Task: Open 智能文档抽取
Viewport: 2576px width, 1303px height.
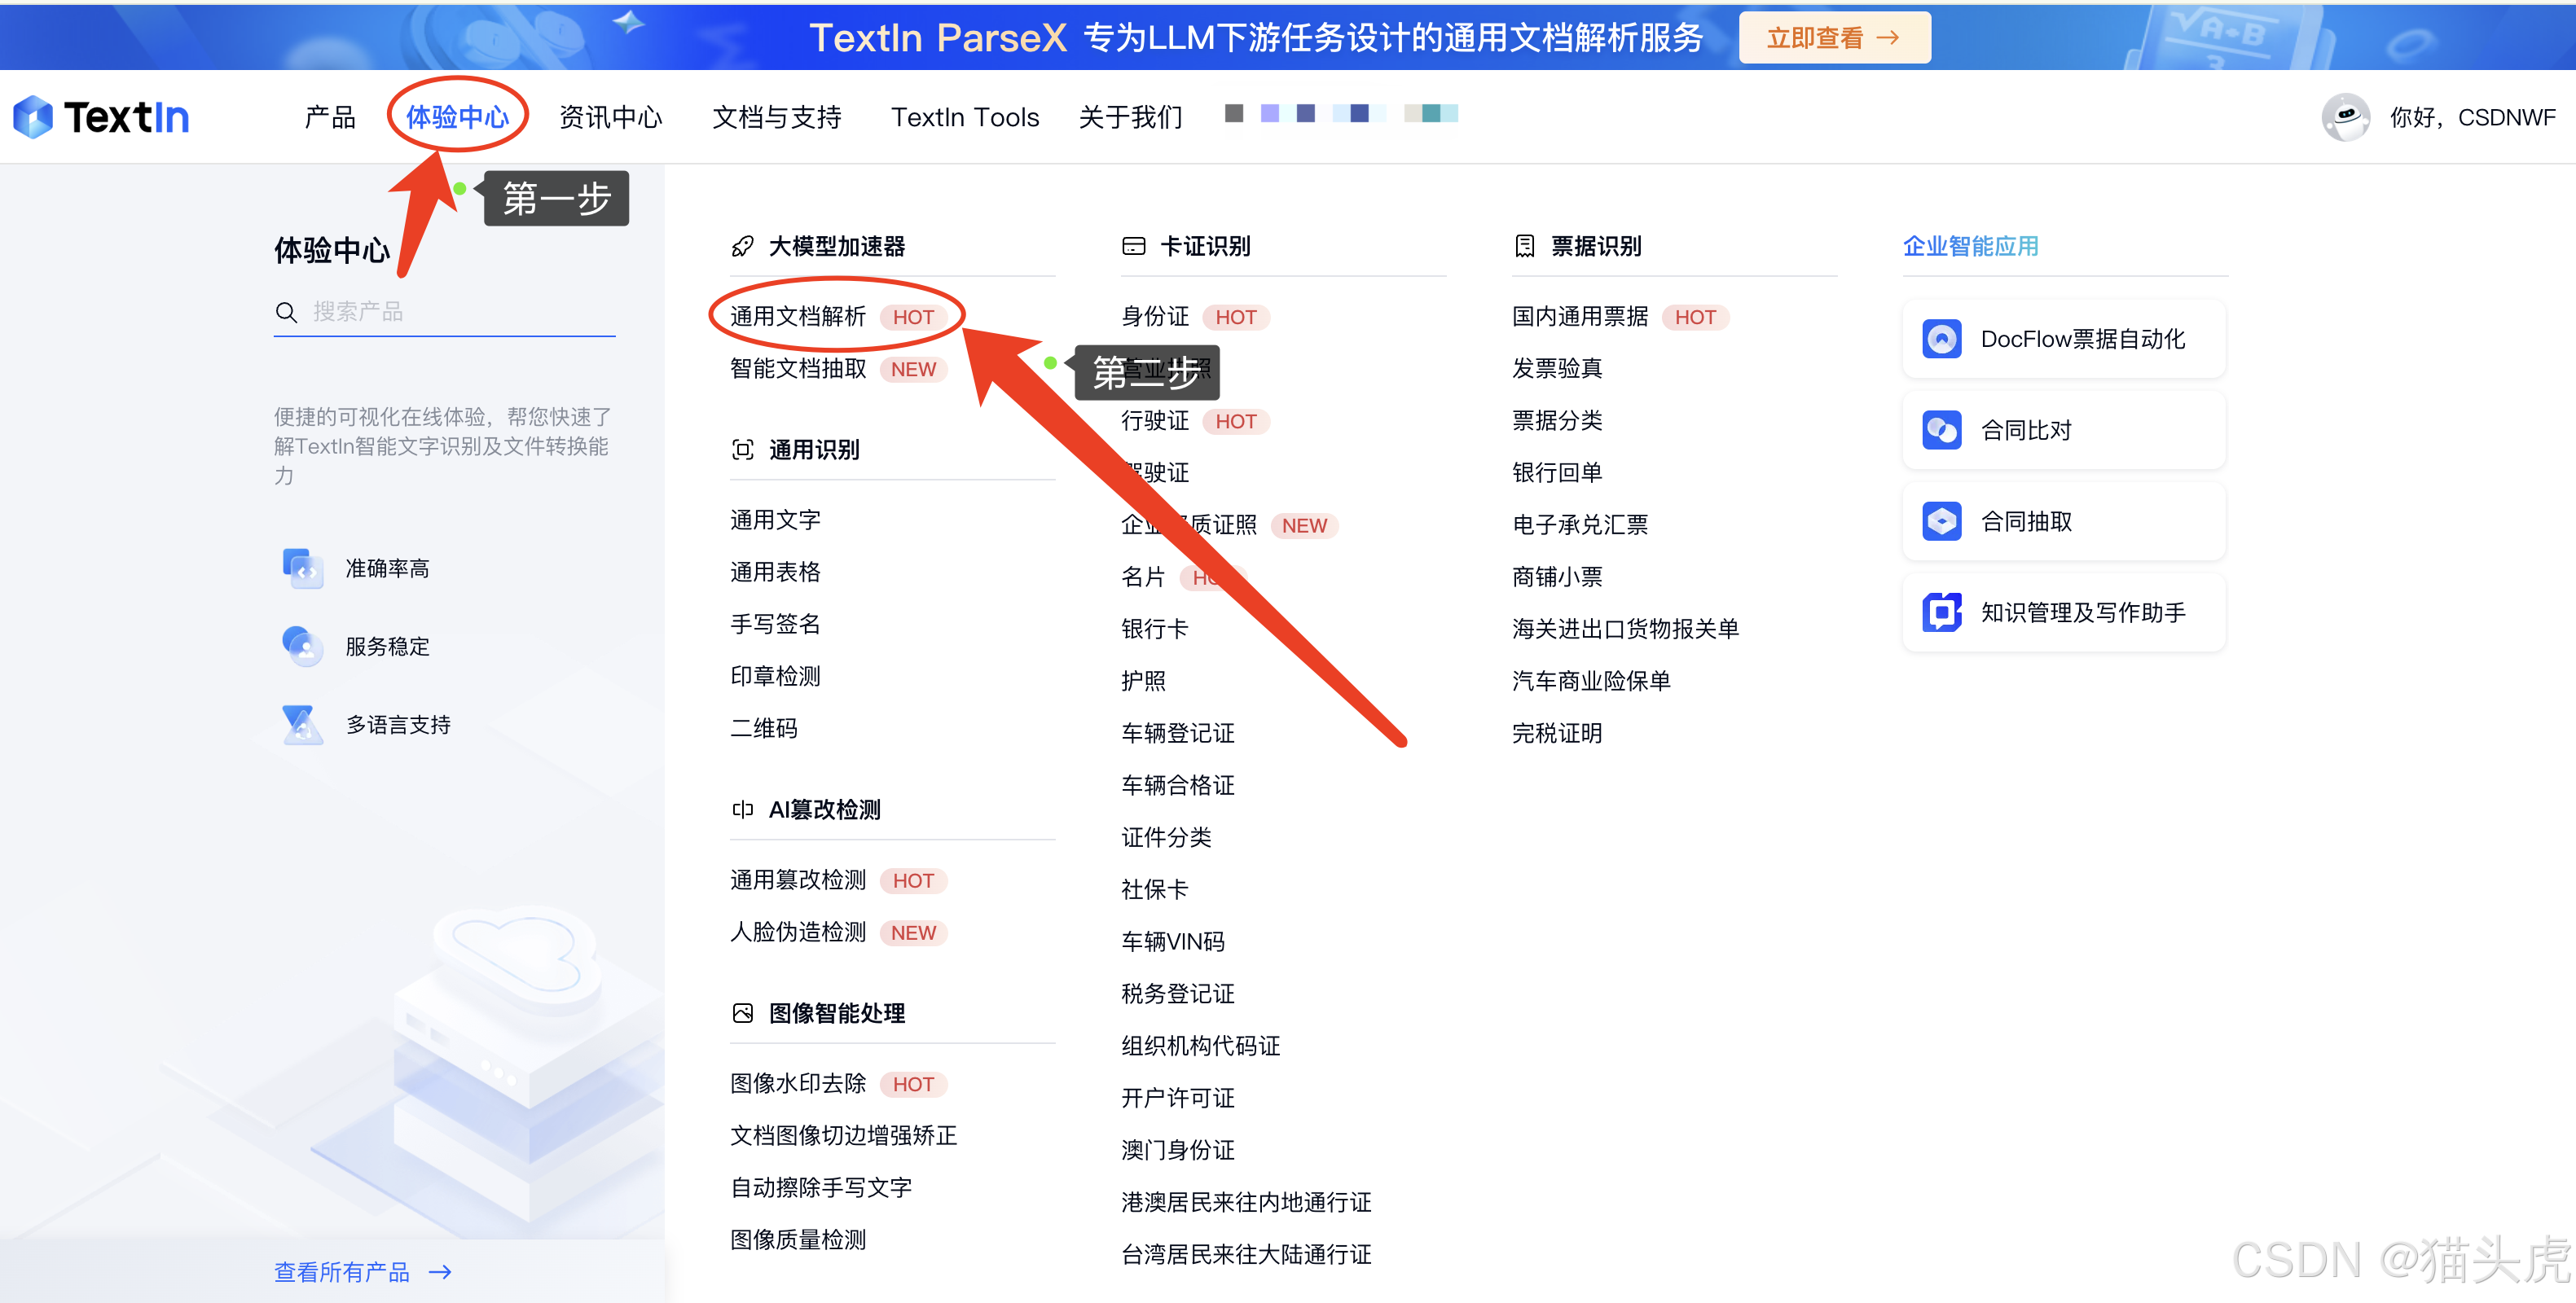Action: [x=798, y=369]
